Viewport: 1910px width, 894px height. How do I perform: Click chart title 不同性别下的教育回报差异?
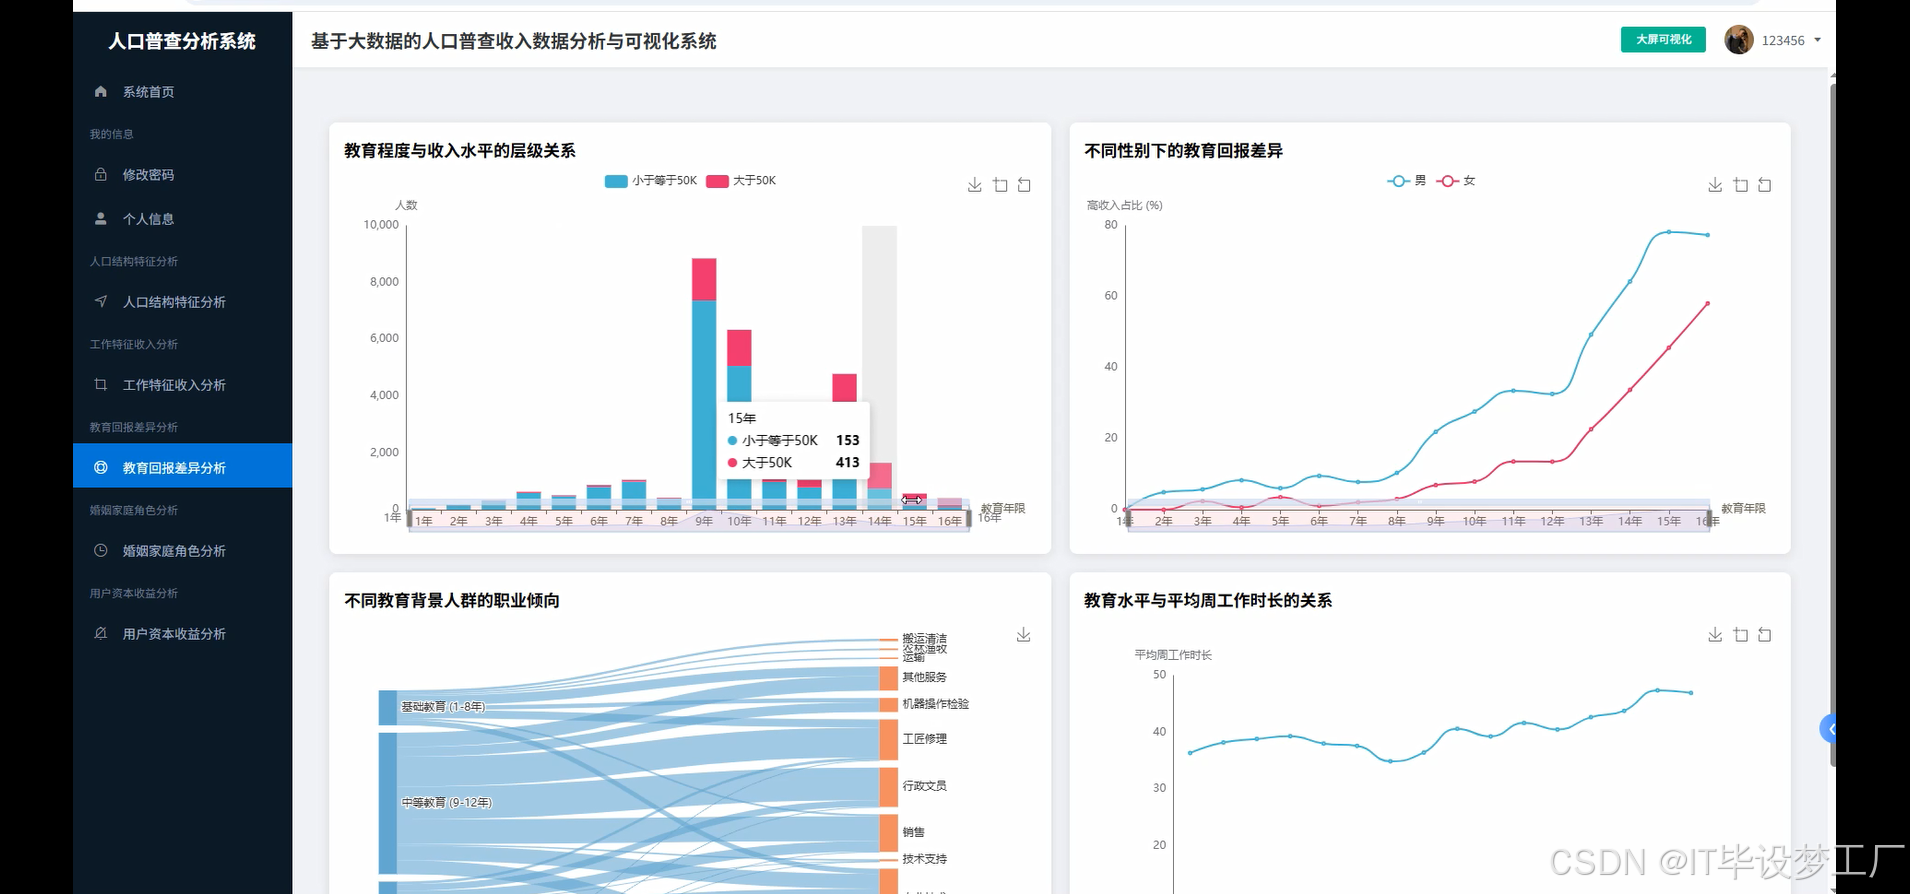click(x=1183, y=151)
